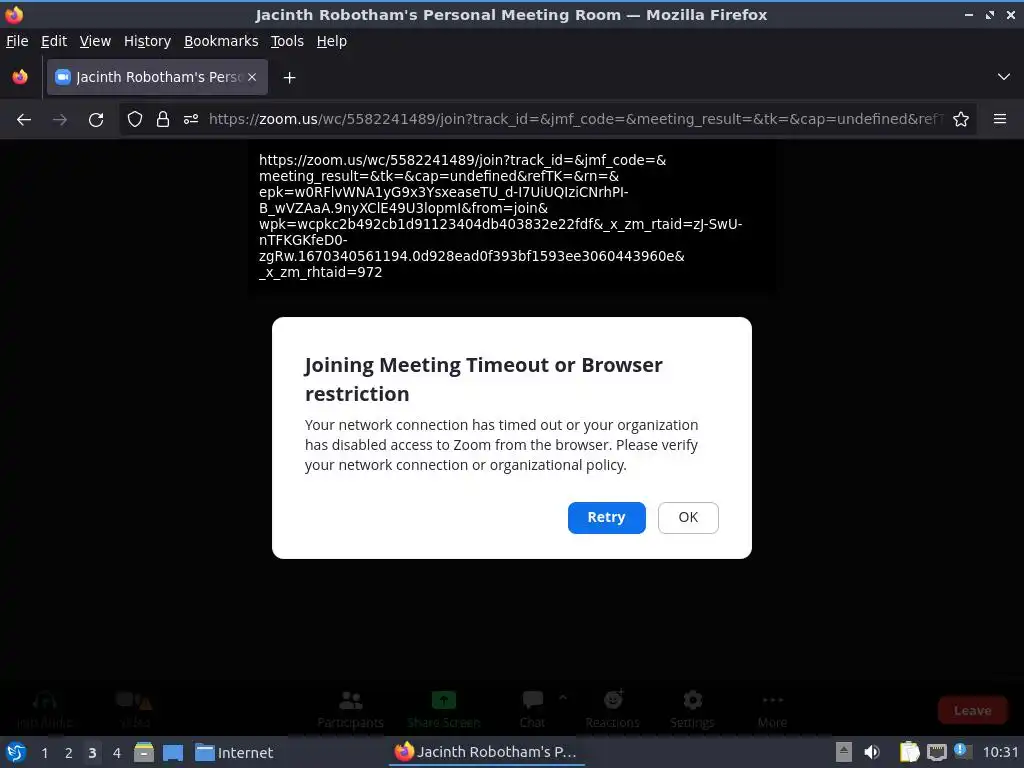Open the Internet folder launcher
The image size is (1024, 768).
(234, 752)
